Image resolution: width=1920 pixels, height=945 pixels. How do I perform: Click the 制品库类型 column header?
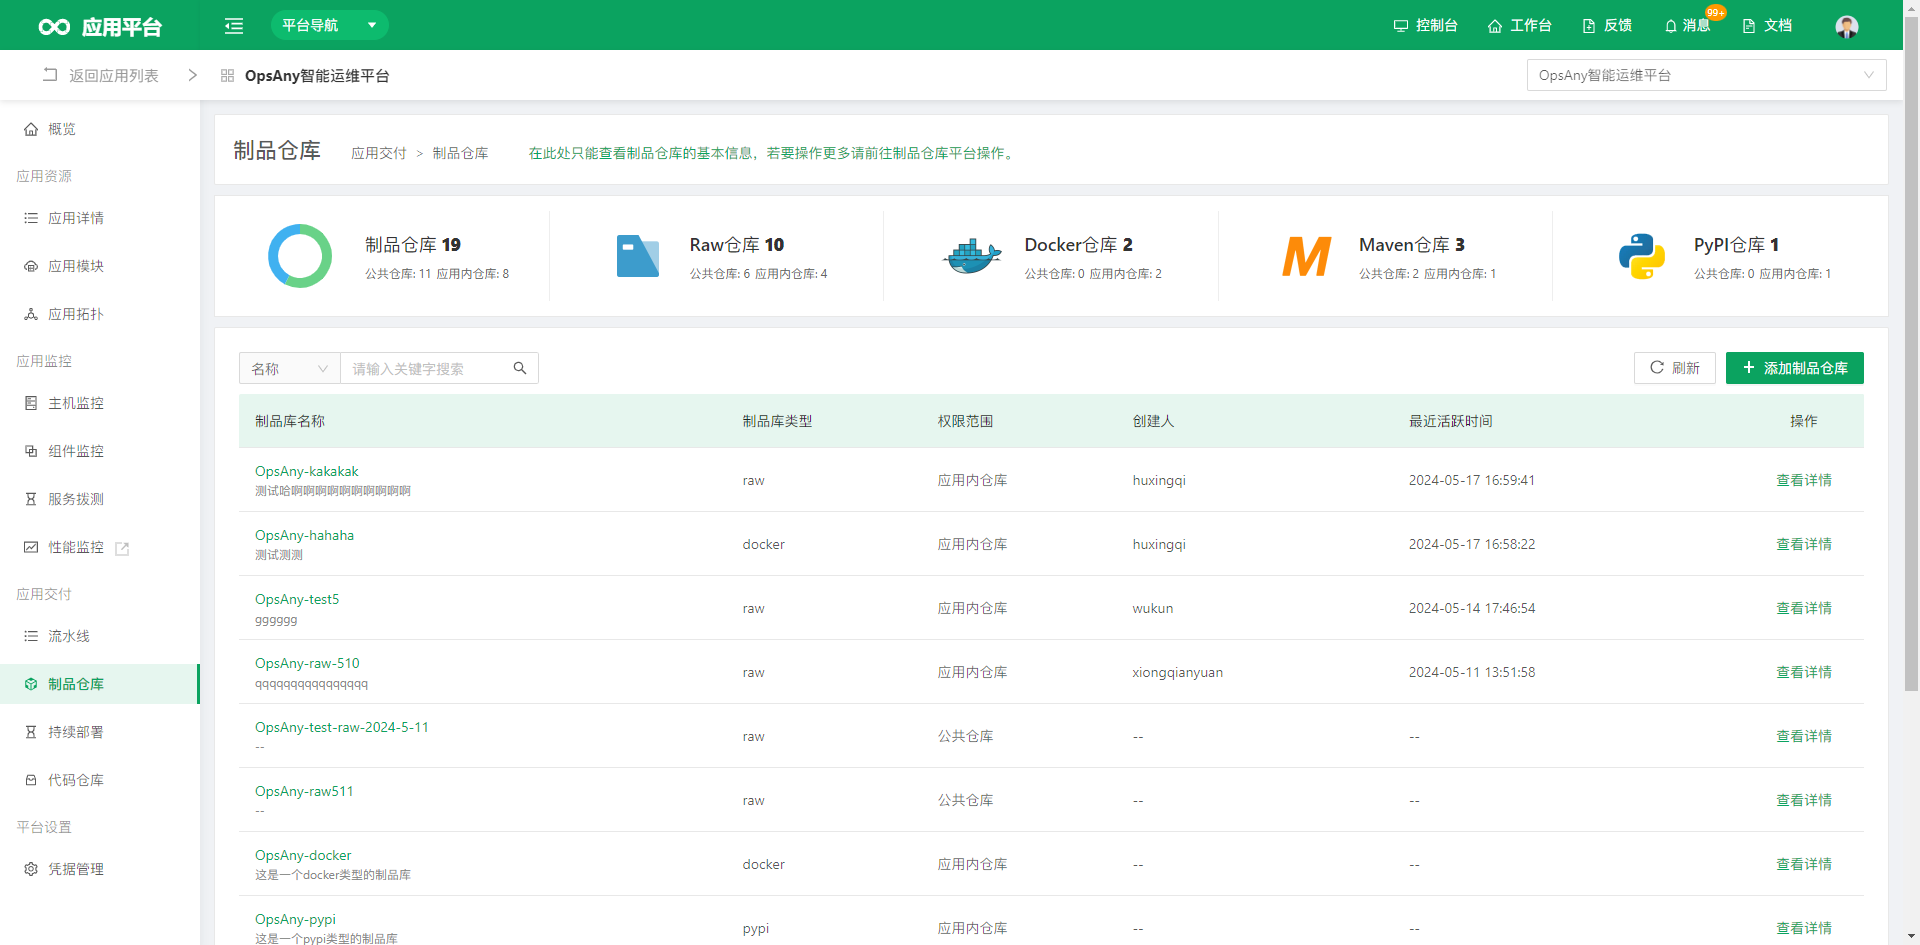tap(777, 421)
